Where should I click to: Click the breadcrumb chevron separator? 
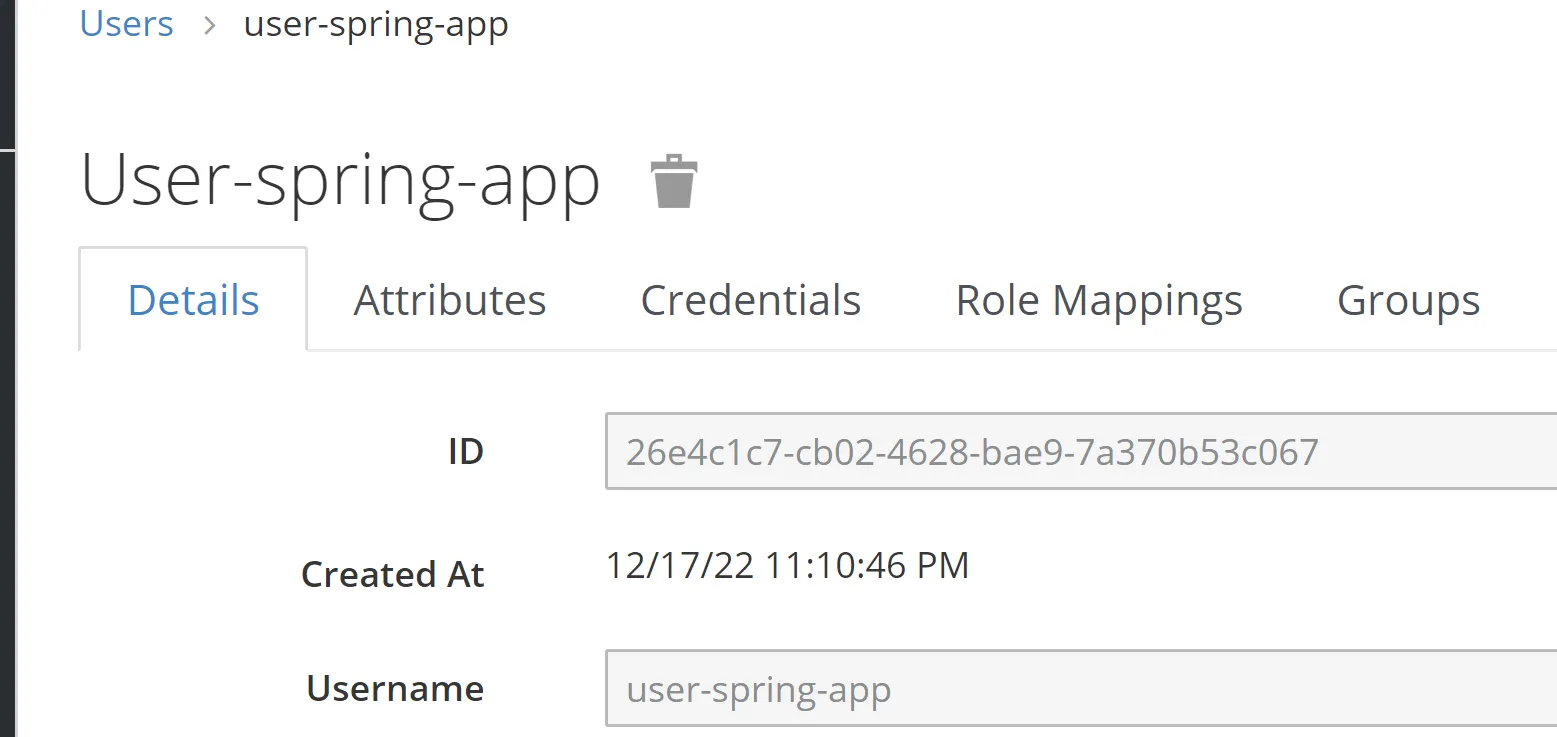[x=209, y=25]
